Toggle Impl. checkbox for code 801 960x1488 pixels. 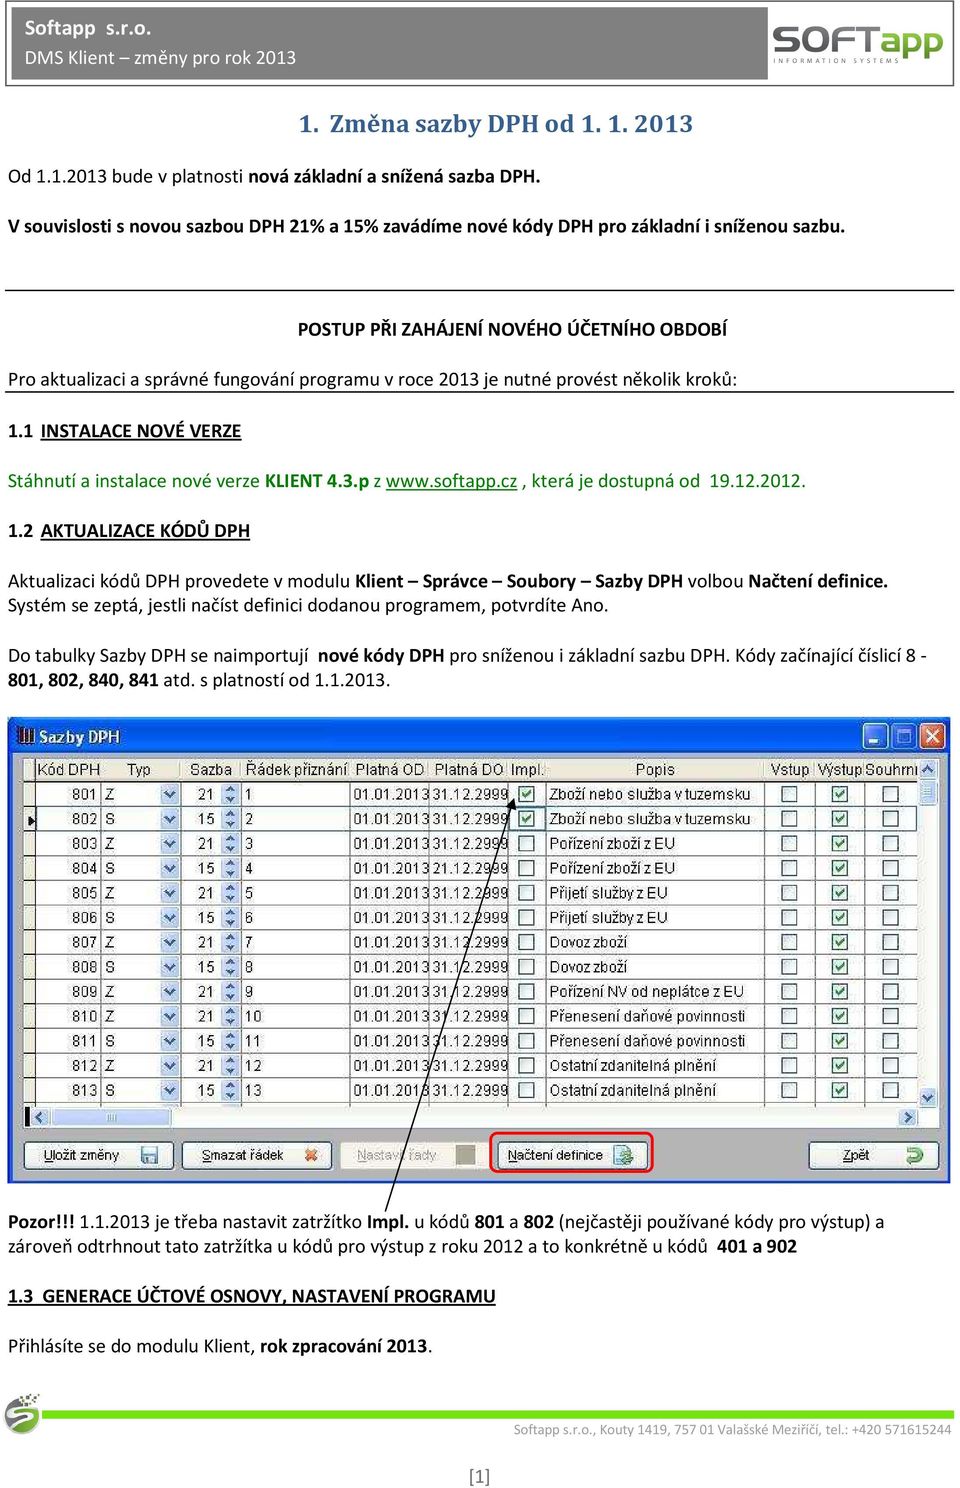(527, 794)
